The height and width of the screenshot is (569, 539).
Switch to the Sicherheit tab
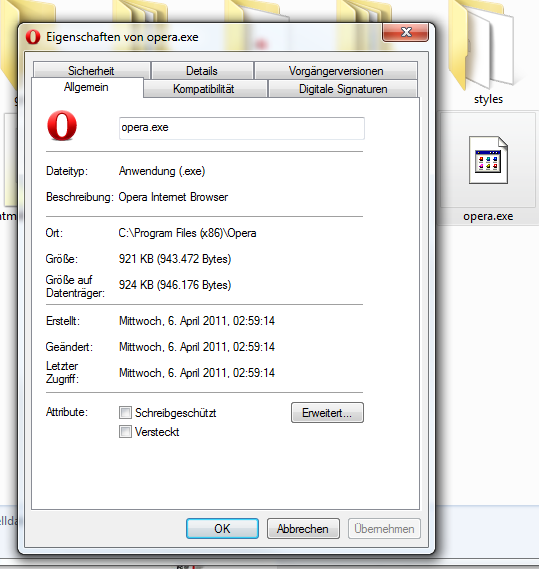[x=91, y=70]
